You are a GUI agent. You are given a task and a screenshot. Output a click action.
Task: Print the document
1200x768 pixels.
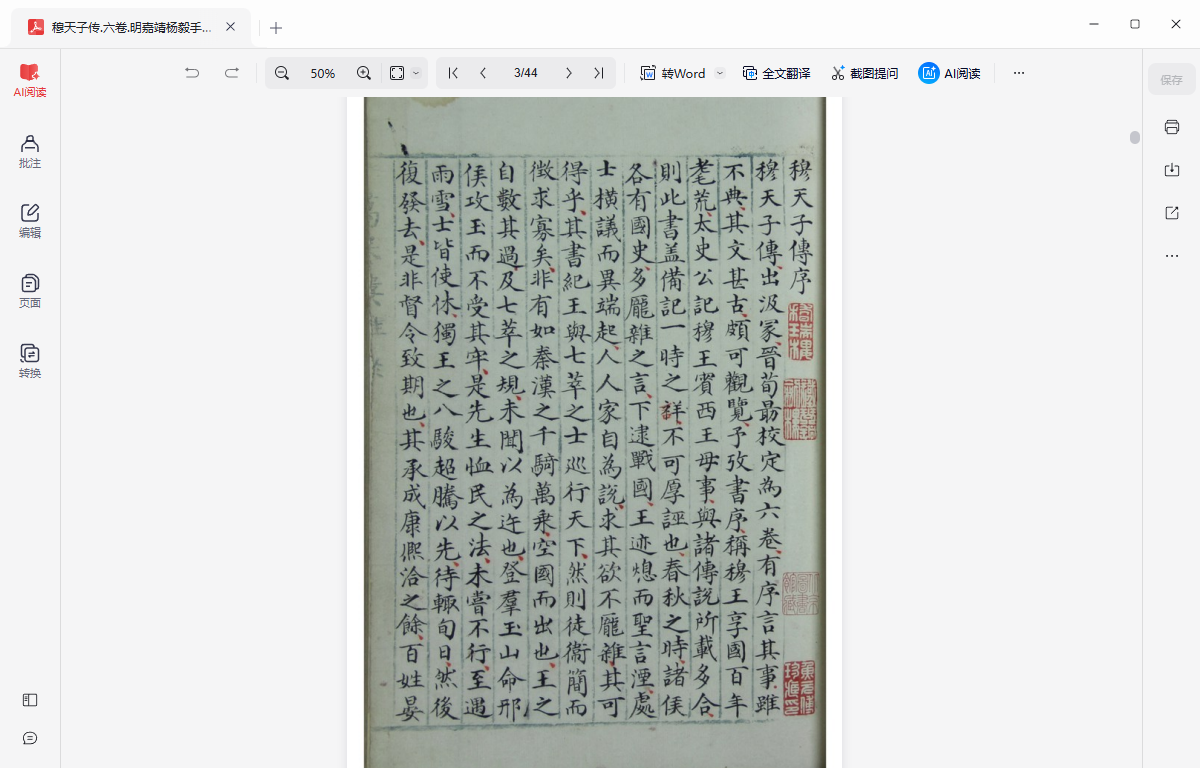(1172, 127)
